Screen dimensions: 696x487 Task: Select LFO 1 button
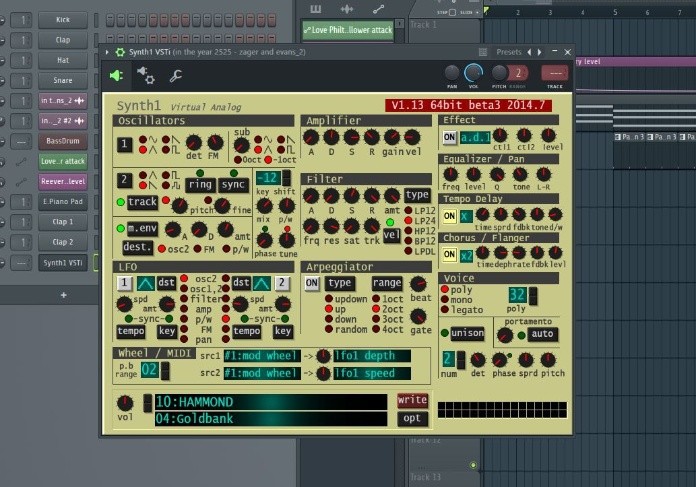coord(125,283)
